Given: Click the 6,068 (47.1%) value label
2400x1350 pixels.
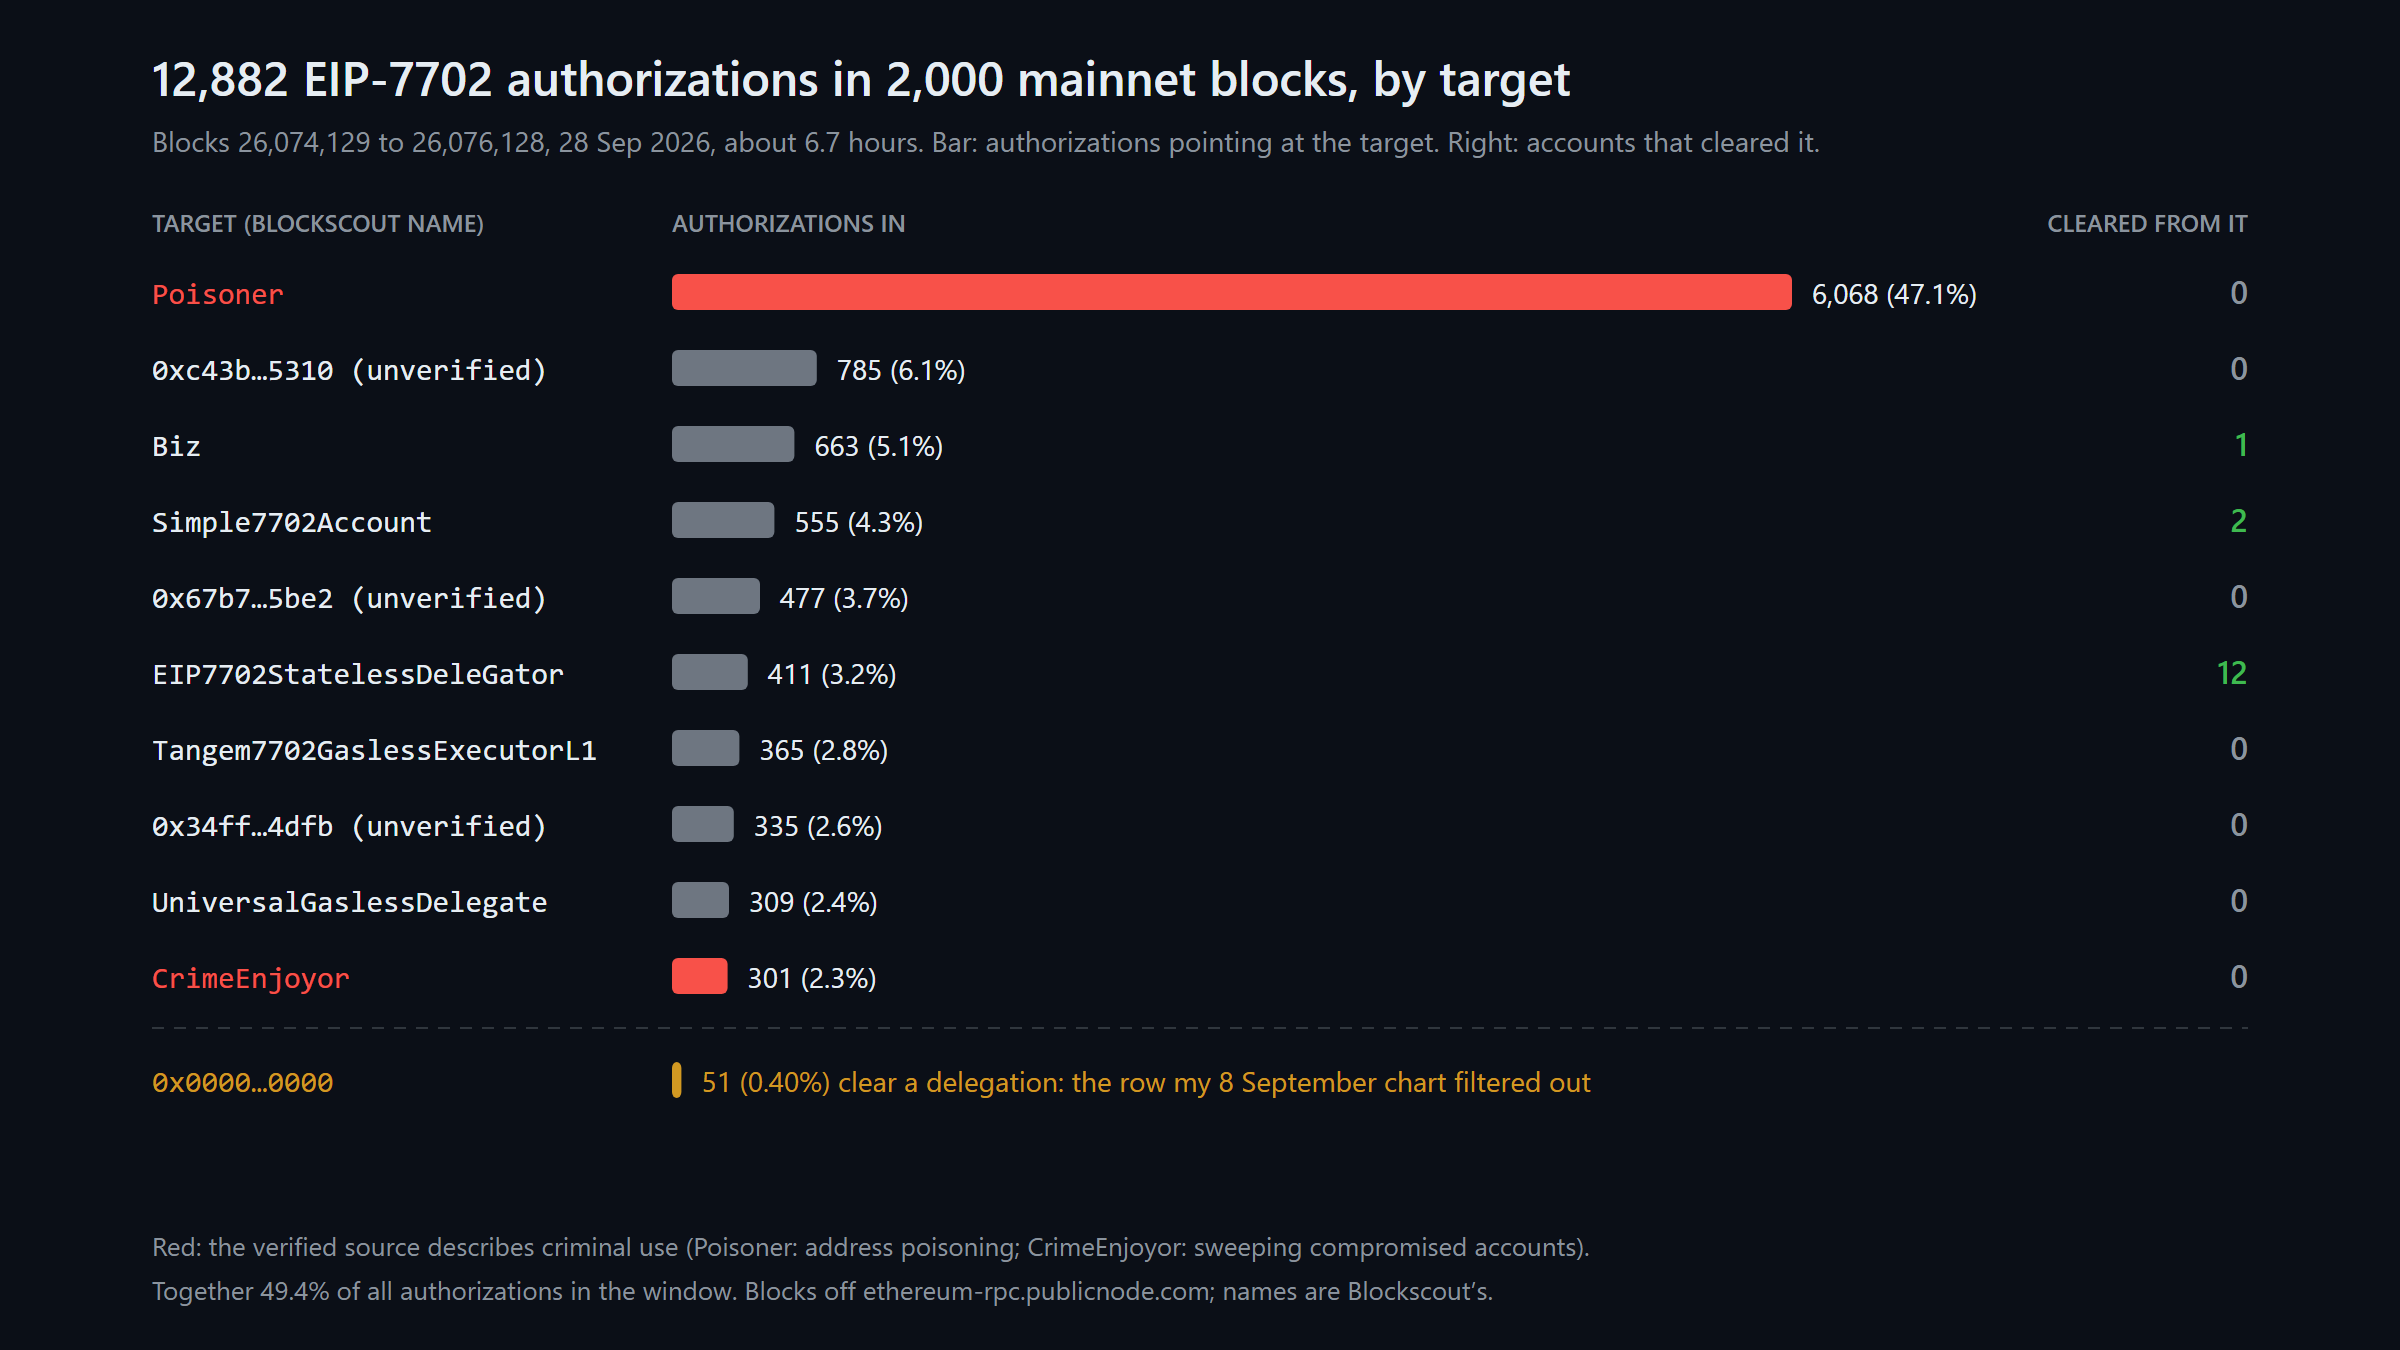Looking at the screenshot, I should click(x=1894, y=294).
